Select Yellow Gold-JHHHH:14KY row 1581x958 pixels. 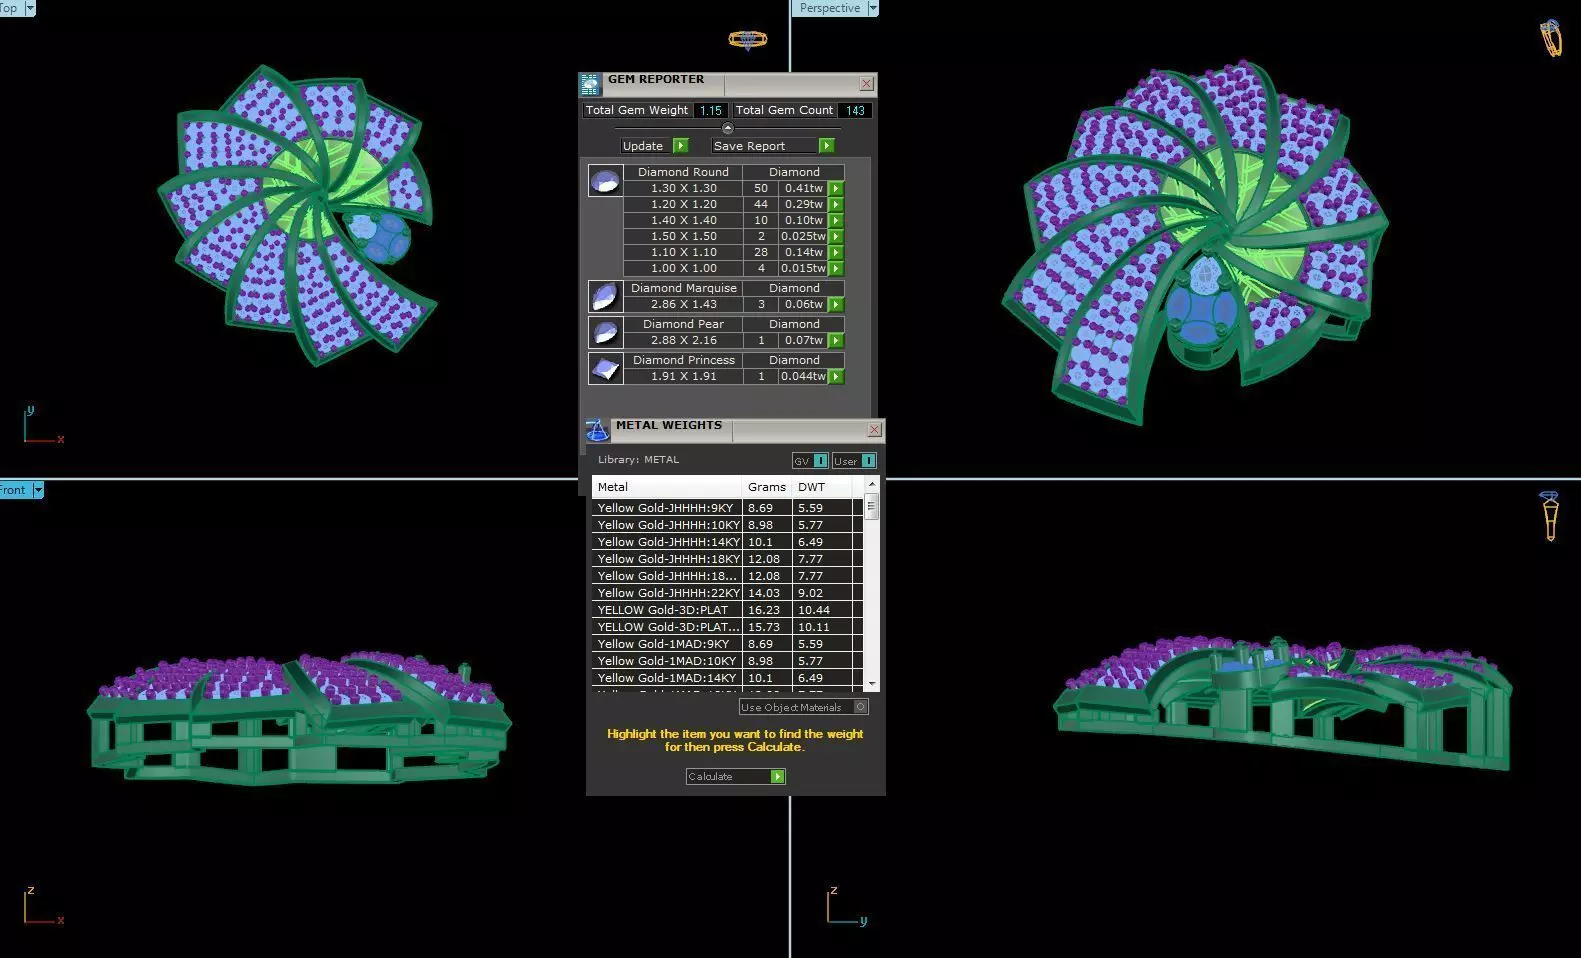[727, 542]
